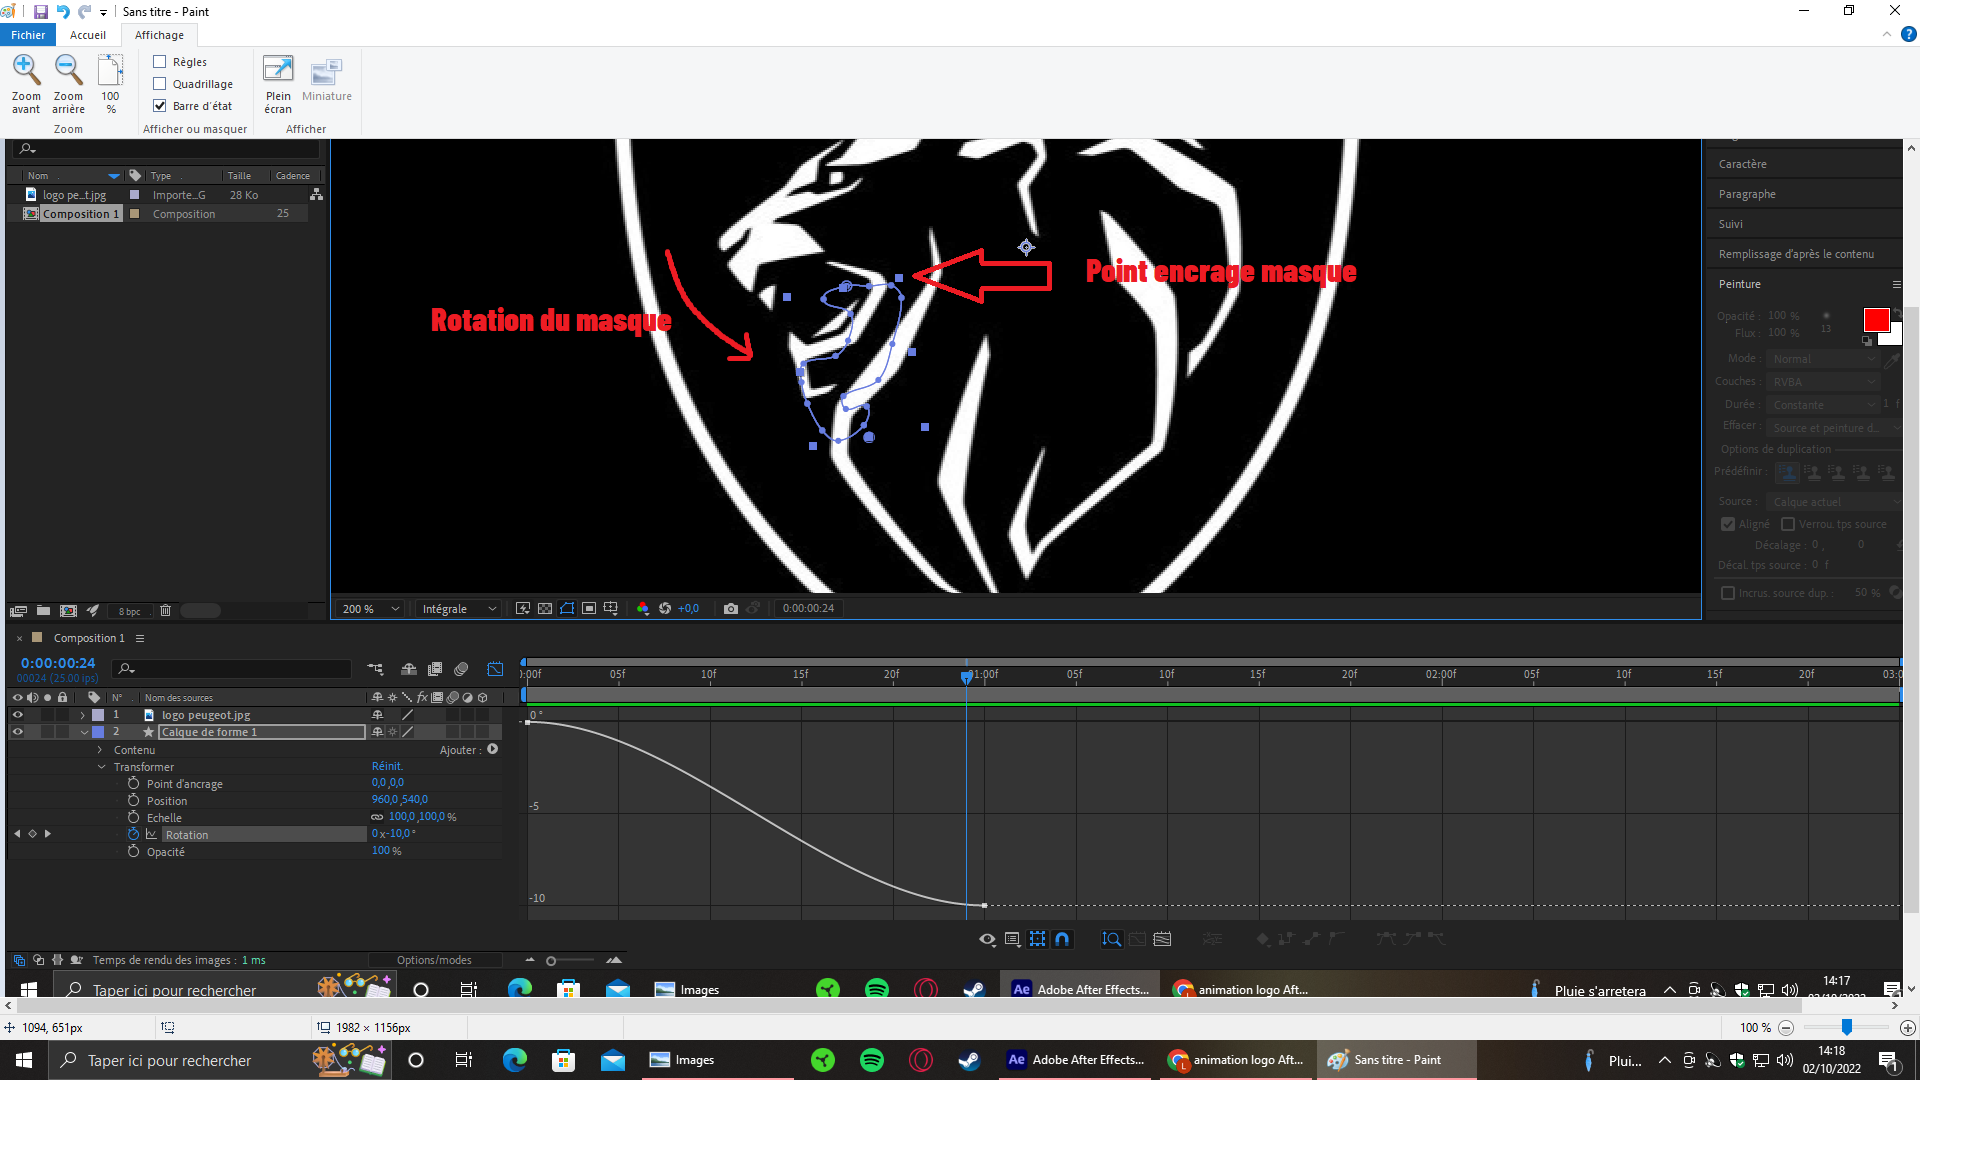Hide the logo peugeot.jpg layer eye
Viewport: 1982px width, 1156px height.
(x=17, y=715)
